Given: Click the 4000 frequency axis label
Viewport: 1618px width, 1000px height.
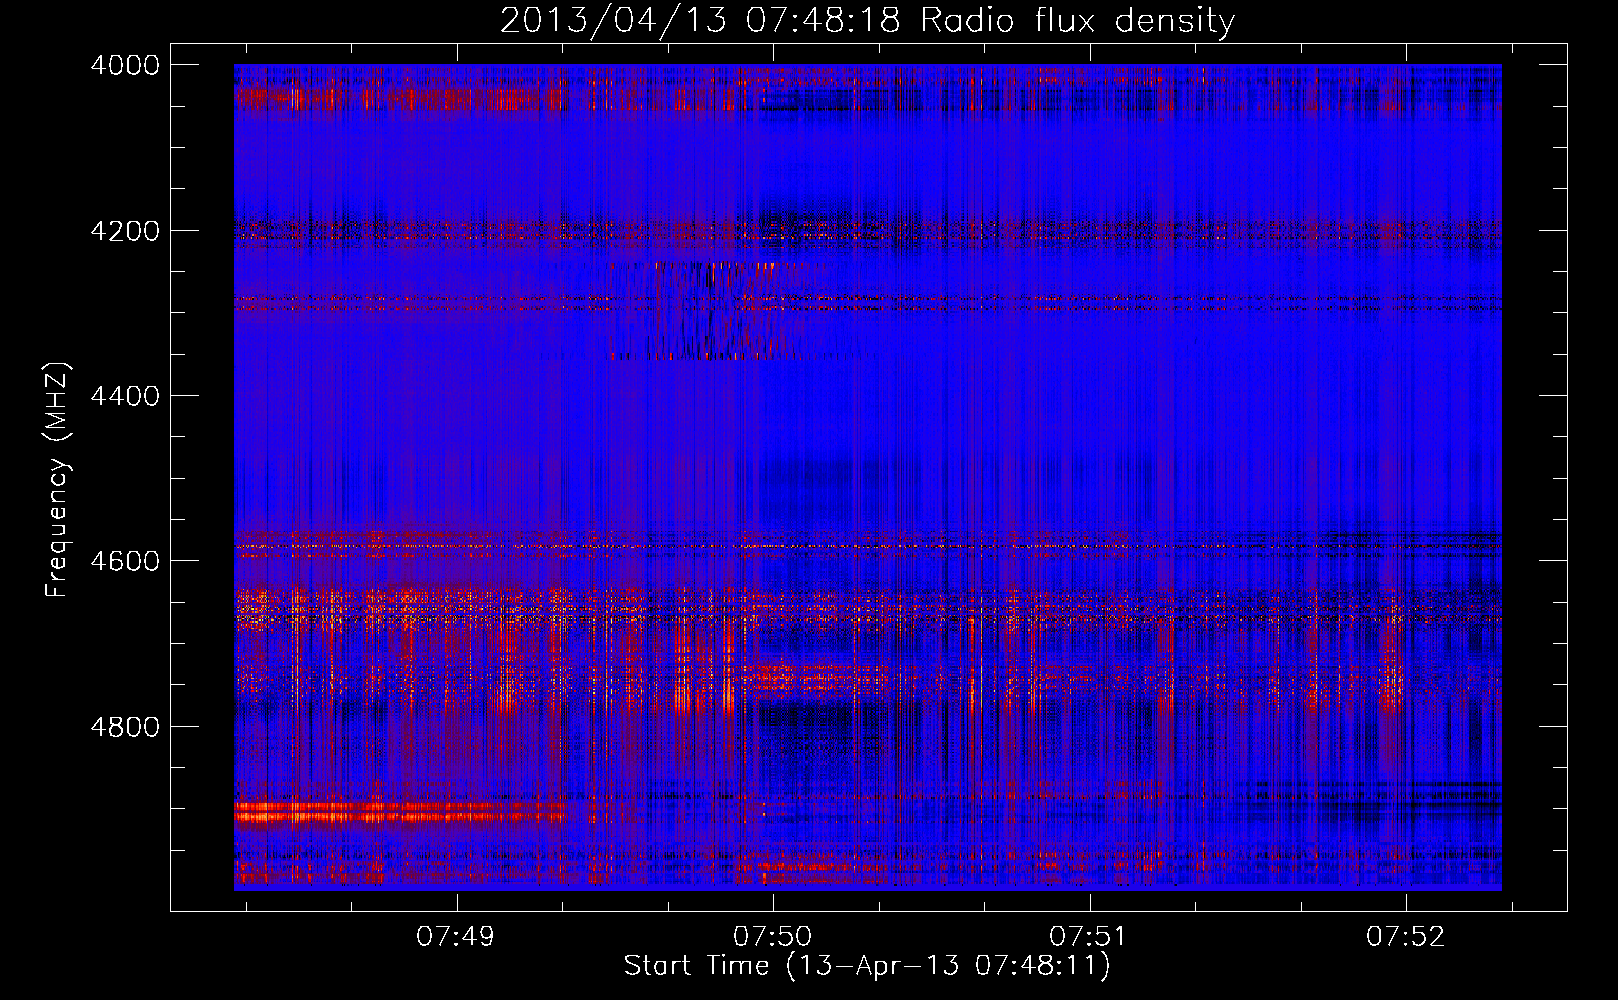Looking at the screenshot, I should click(x=125, y=65).
